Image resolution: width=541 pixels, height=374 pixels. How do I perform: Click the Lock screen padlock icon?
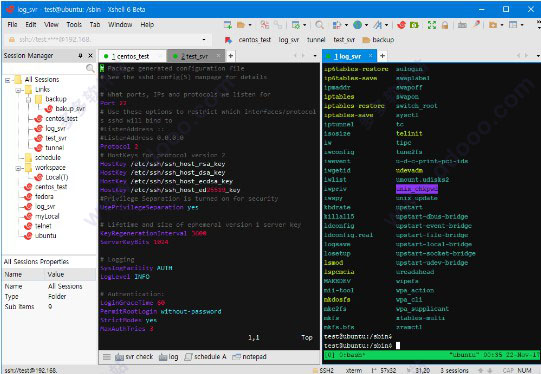[x=445, y=25]
